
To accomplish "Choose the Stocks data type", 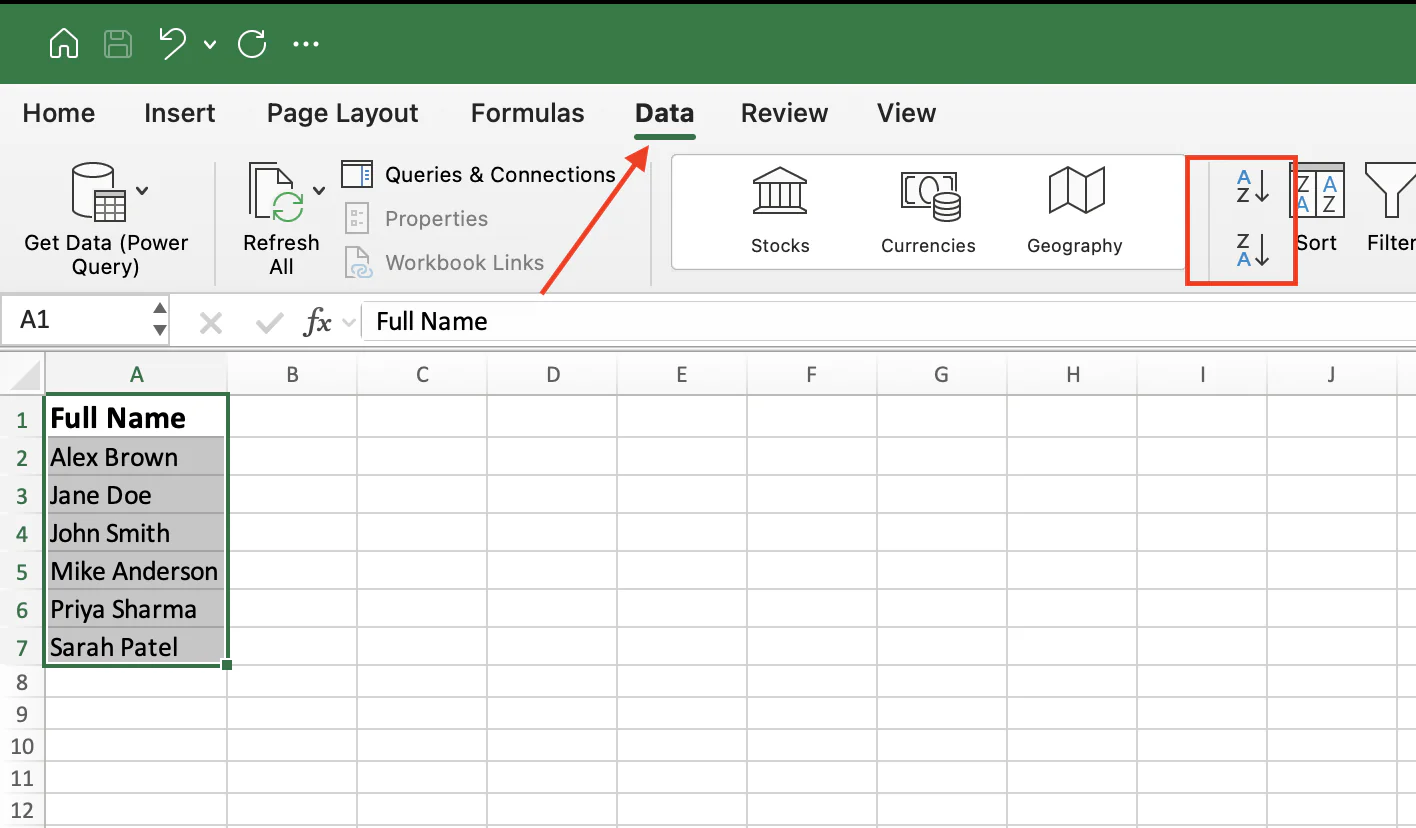I will coord(780,211).
